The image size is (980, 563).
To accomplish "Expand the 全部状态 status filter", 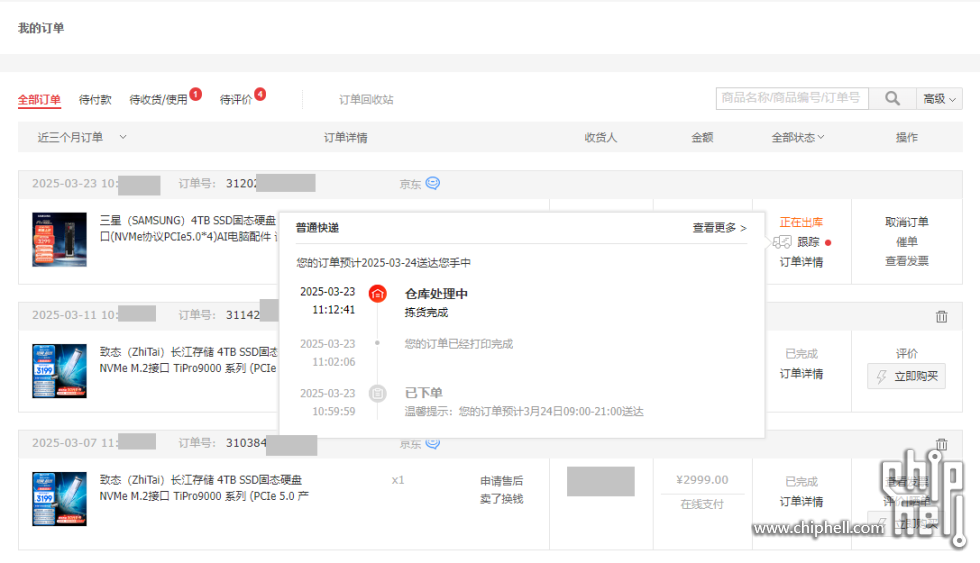I will pyautogui.click(x=798, y=137).
